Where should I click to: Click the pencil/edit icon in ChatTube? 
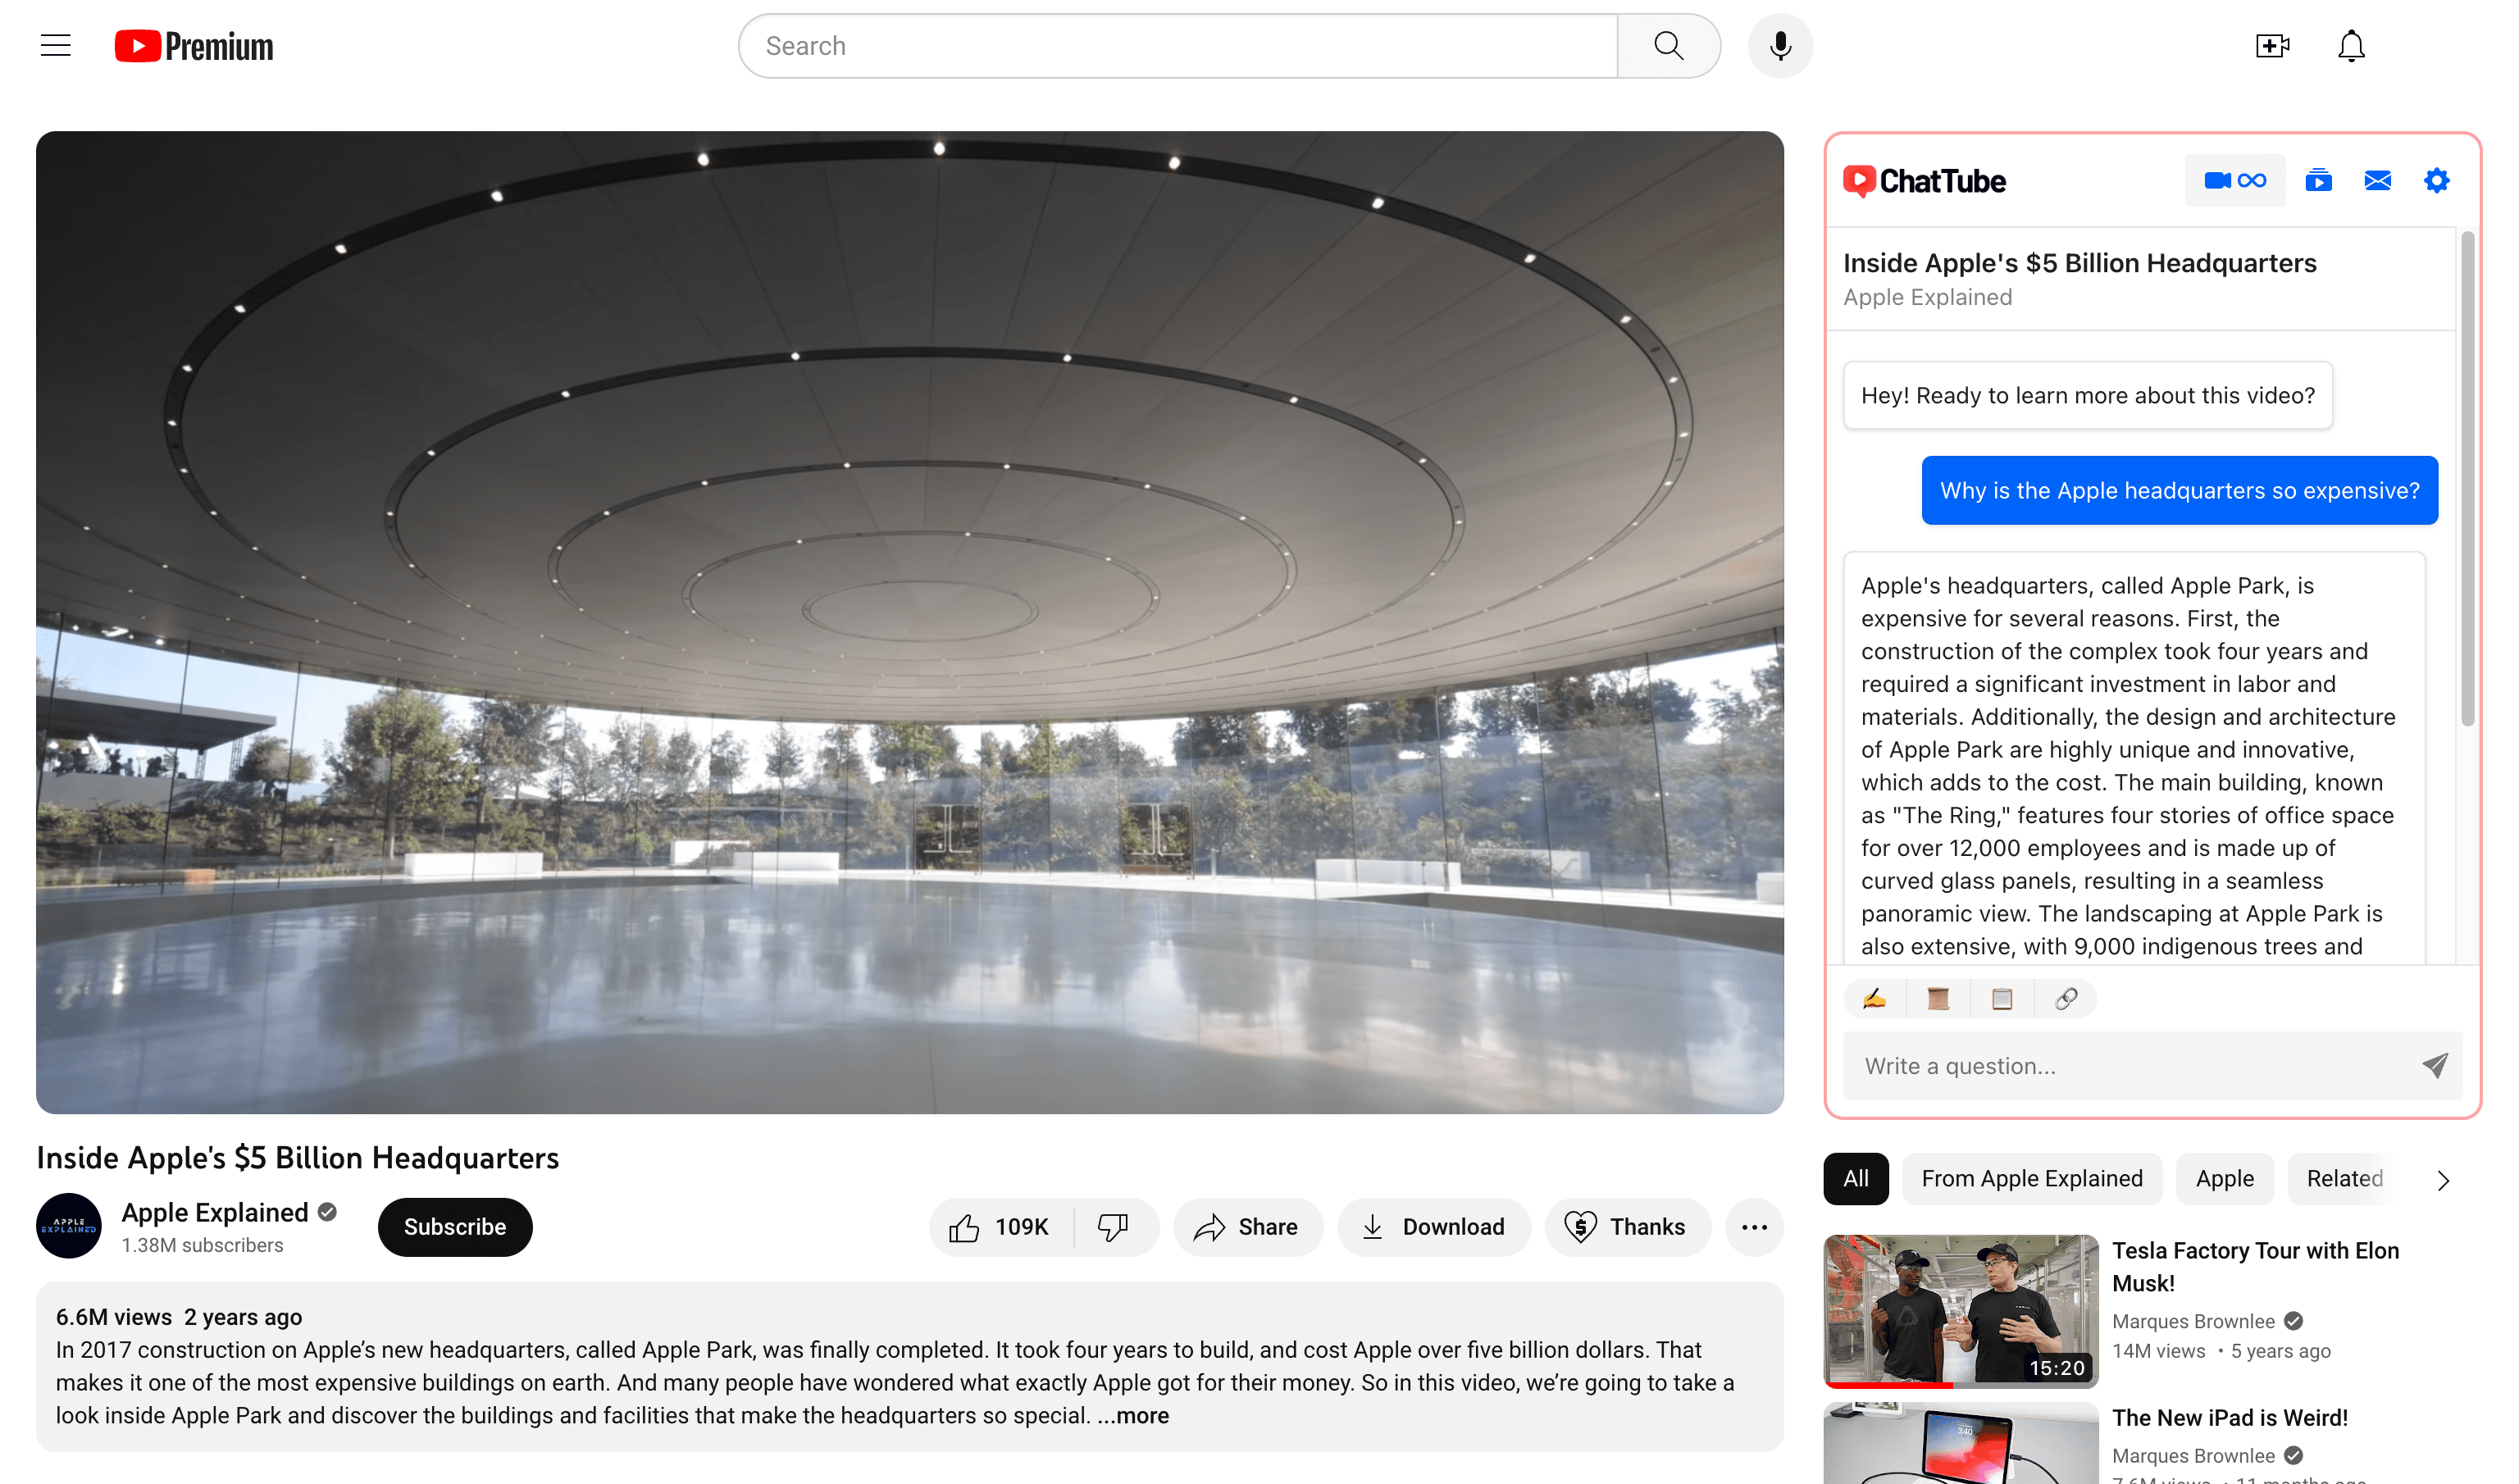[x=1873, y=998]
